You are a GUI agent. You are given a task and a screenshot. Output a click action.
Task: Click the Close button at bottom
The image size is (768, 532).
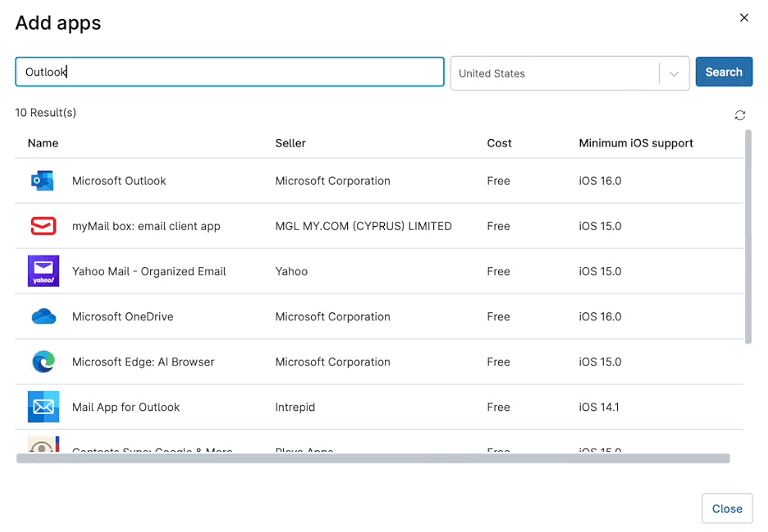727,508
